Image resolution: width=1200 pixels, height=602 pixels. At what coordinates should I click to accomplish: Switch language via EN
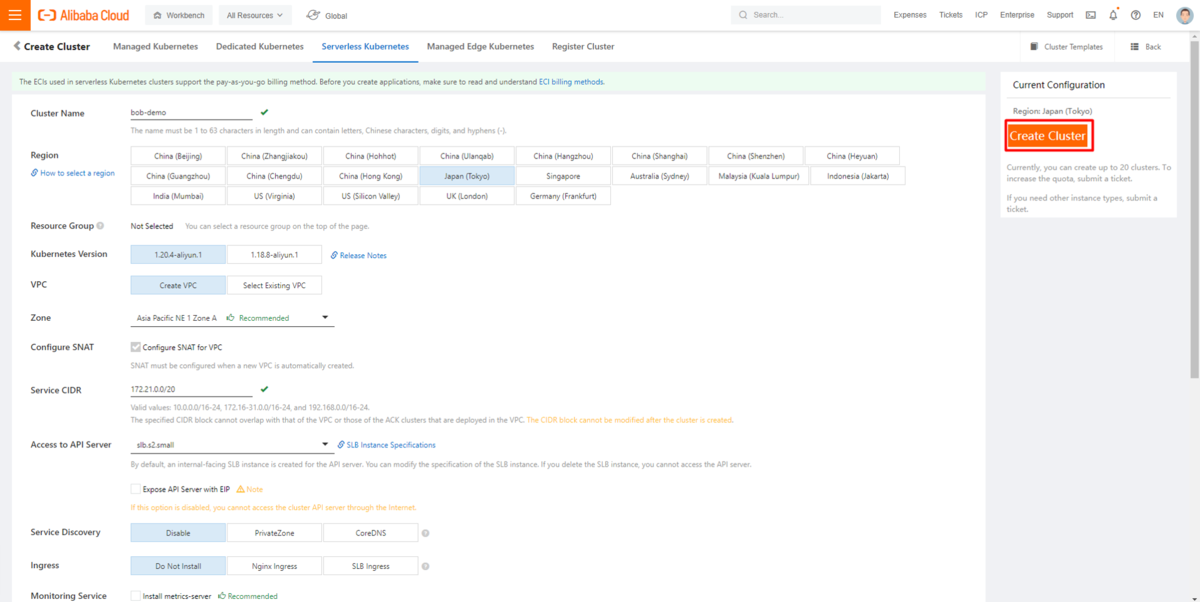coord(1158,15)
